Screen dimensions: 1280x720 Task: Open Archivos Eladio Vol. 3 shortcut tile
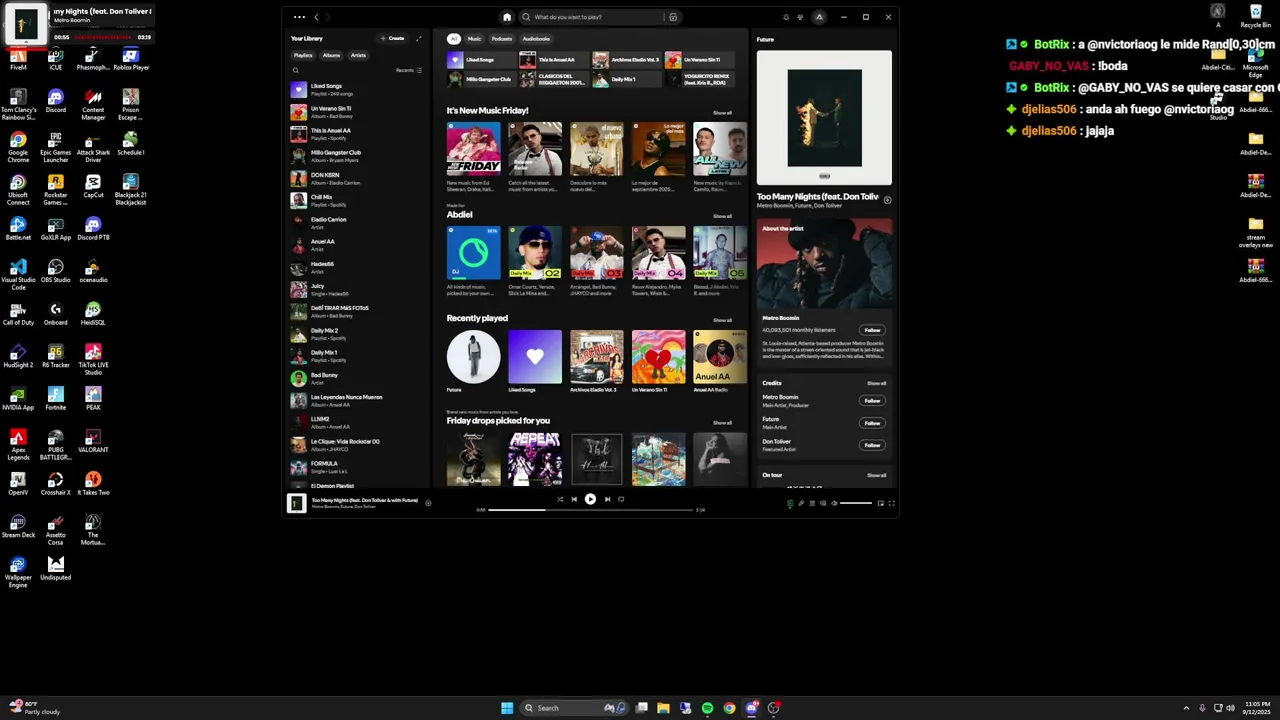pos(627,60)
